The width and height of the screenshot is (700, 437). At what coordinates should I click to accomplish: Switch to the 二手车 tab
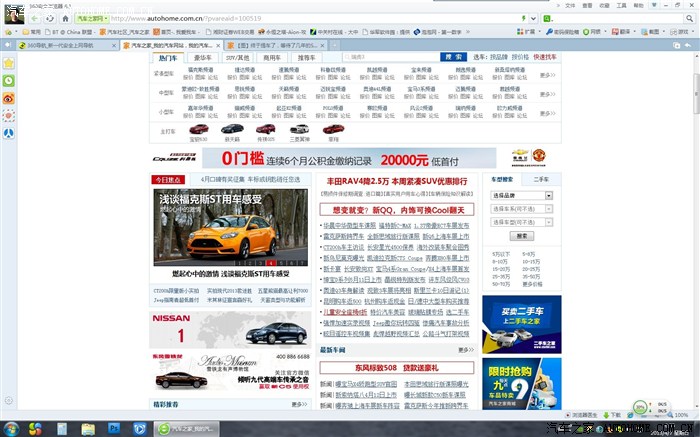coord(541,178)
